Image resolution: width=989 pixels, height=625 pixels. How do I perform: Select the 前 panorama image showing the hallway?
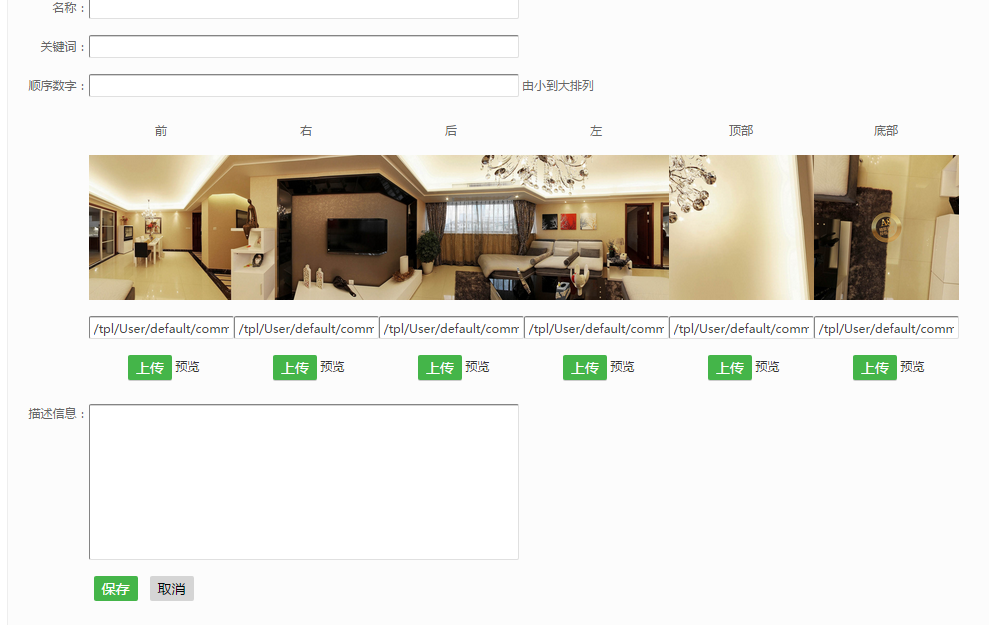[161, 228]
